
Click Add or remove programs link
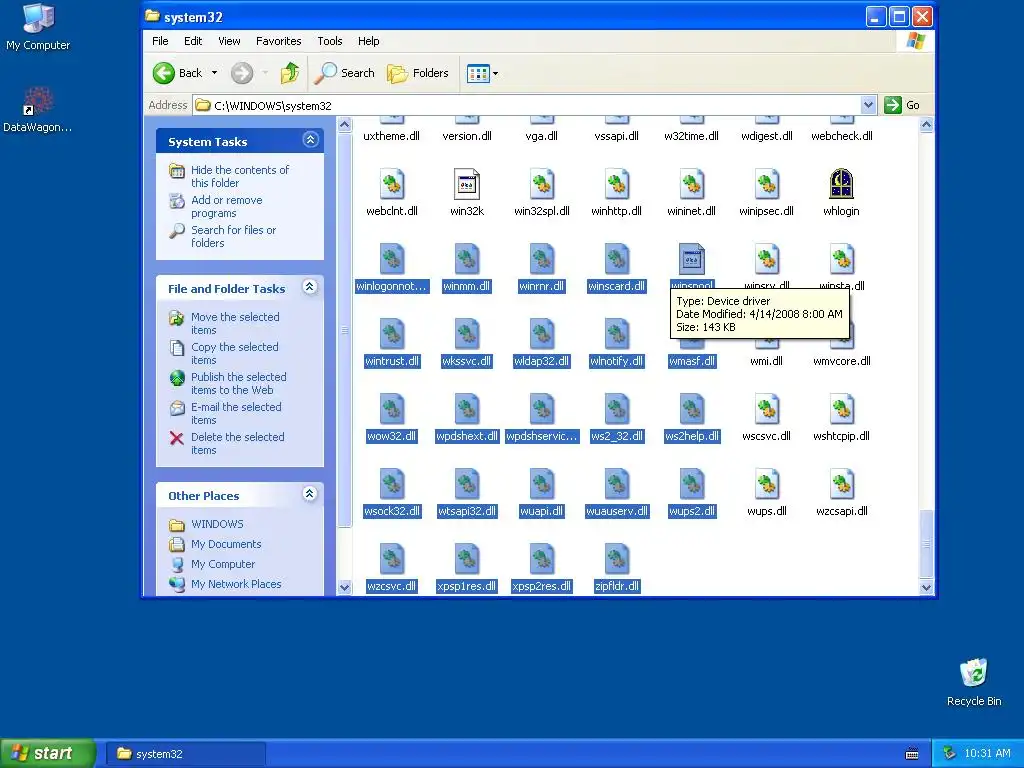coord(227,206)
